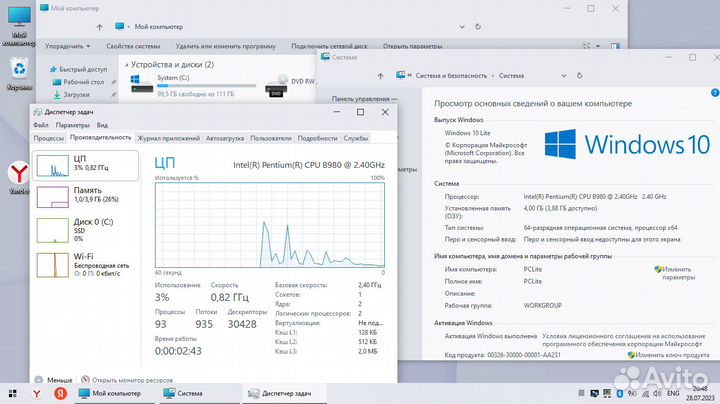
Task: Open the license agreement terms link
Action: (624, 340)
